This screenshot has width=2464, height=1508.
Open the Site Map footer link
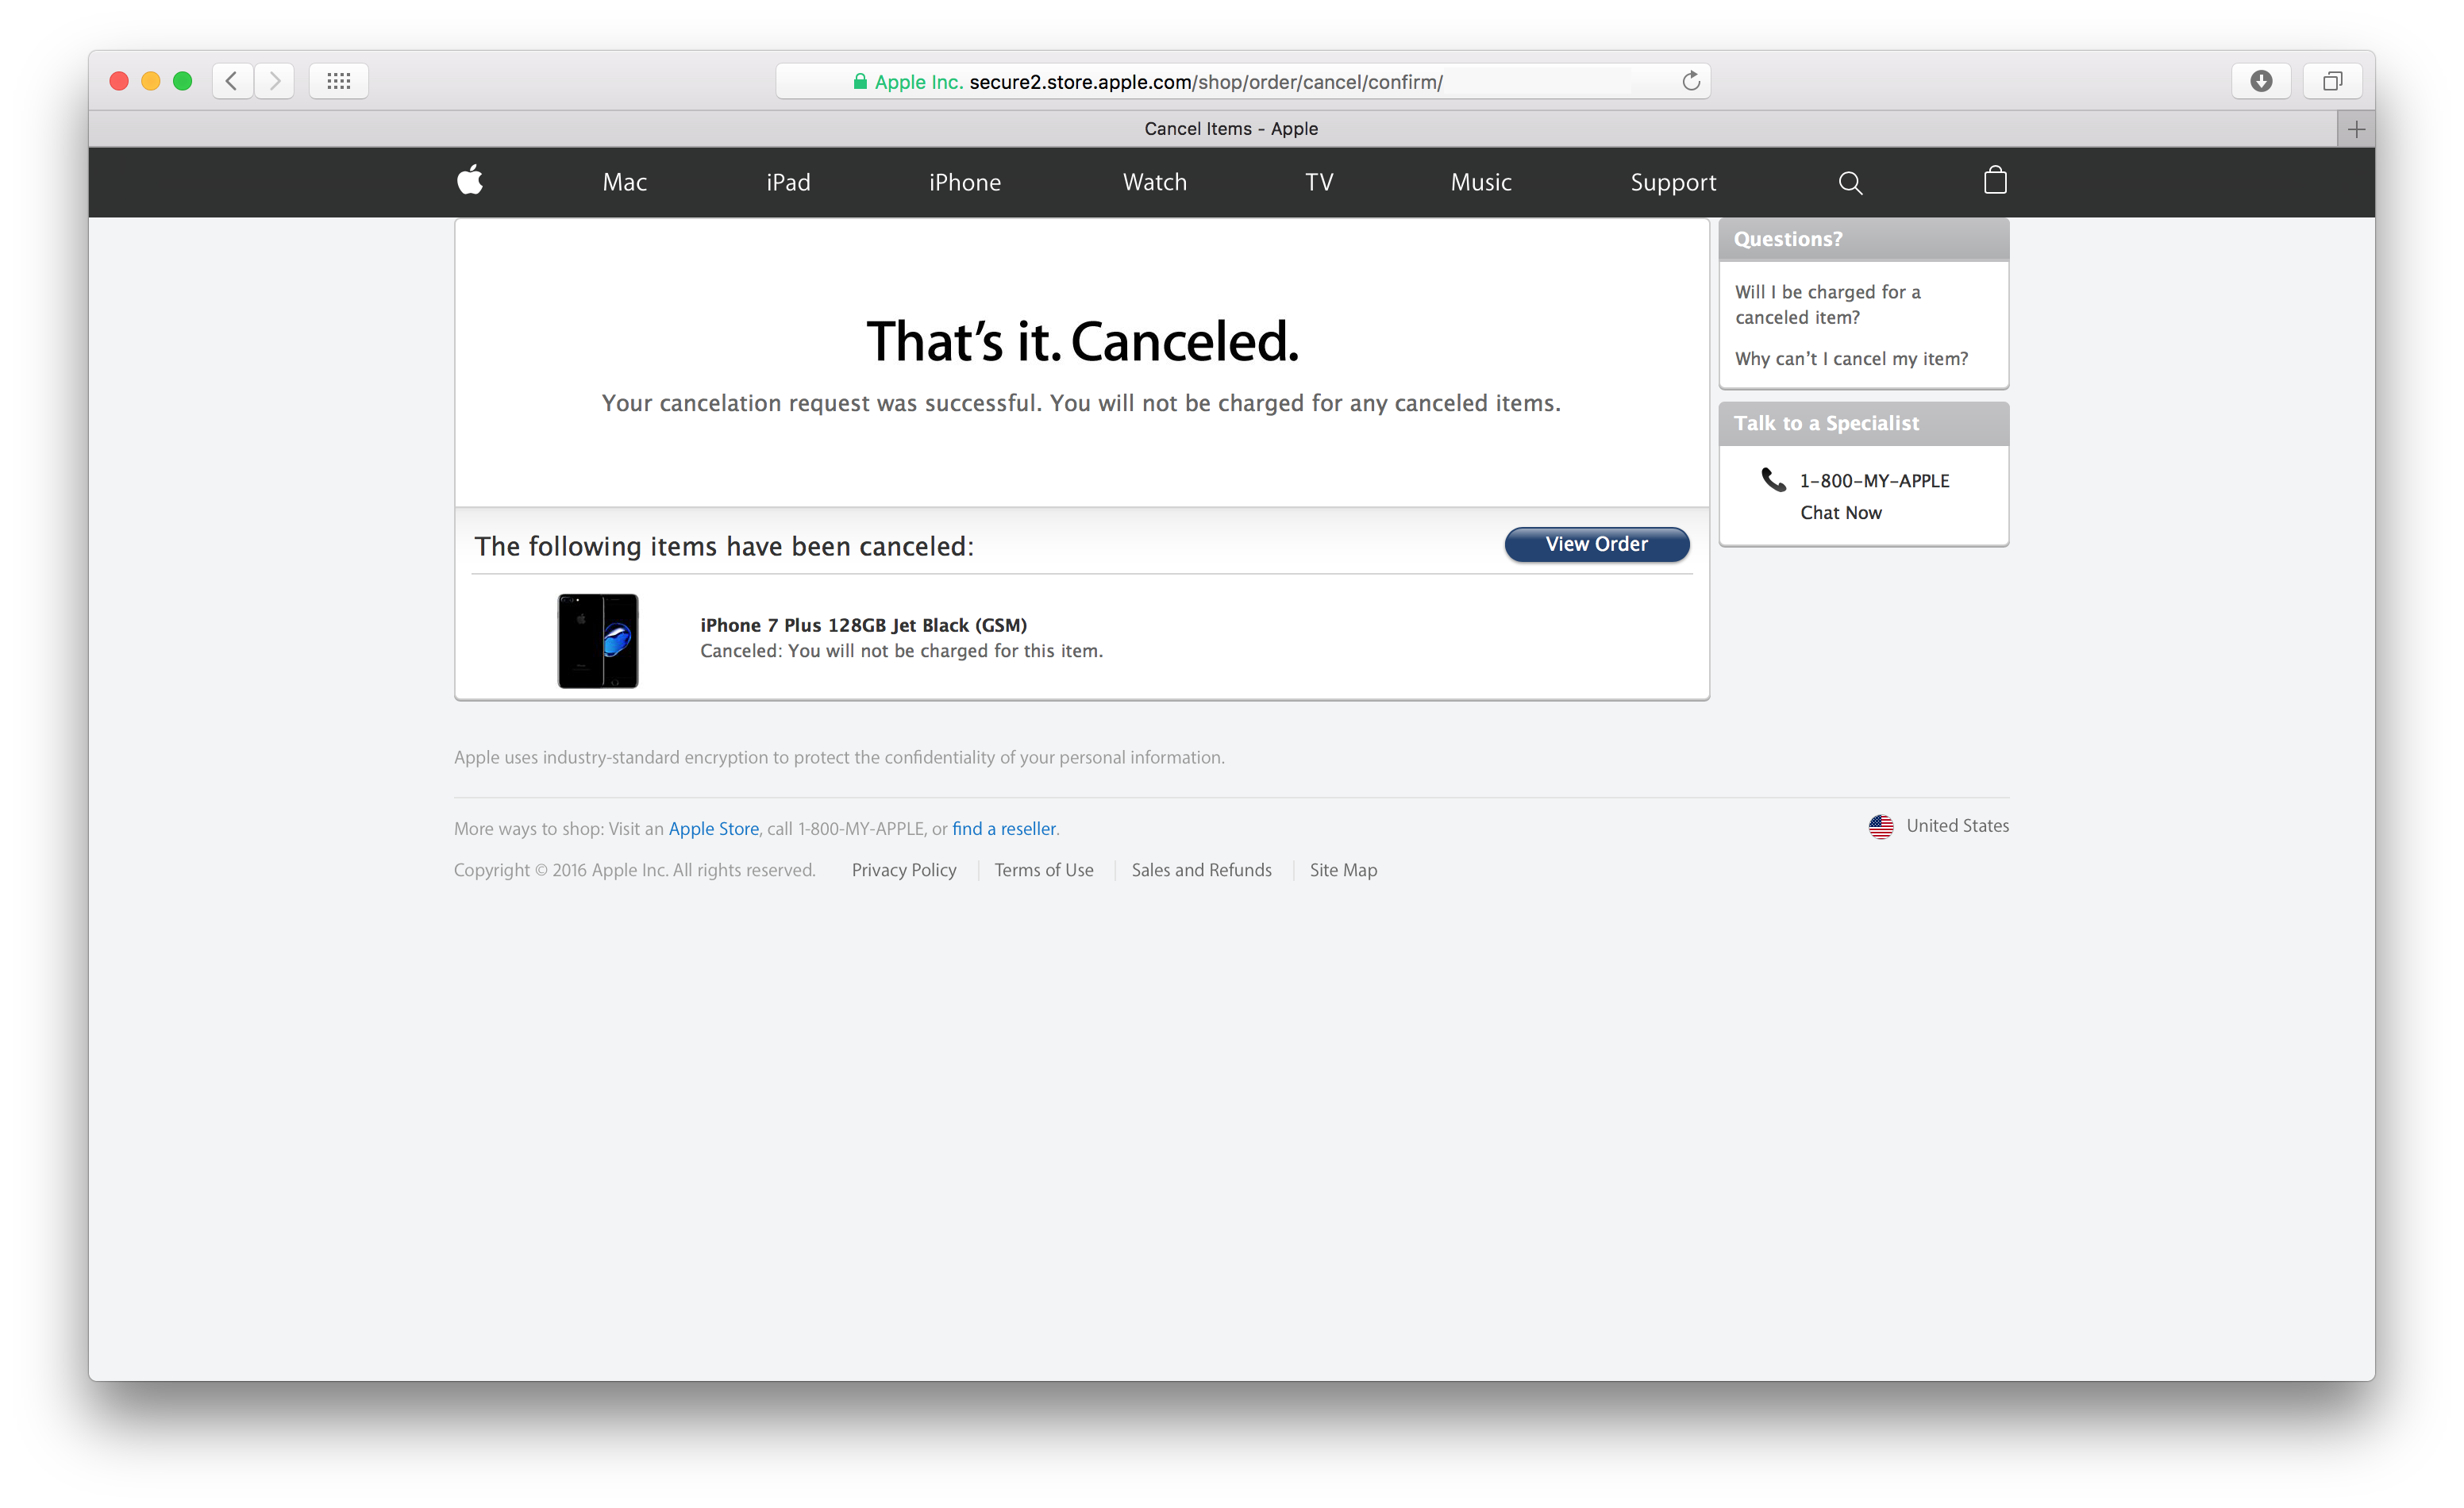[x=1343, y=870]
